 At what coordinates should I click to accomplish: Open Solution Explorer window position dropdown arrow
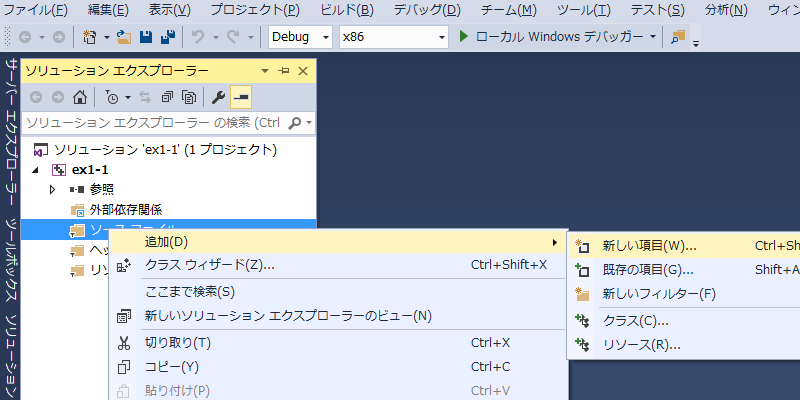click(x=265, y=71)
